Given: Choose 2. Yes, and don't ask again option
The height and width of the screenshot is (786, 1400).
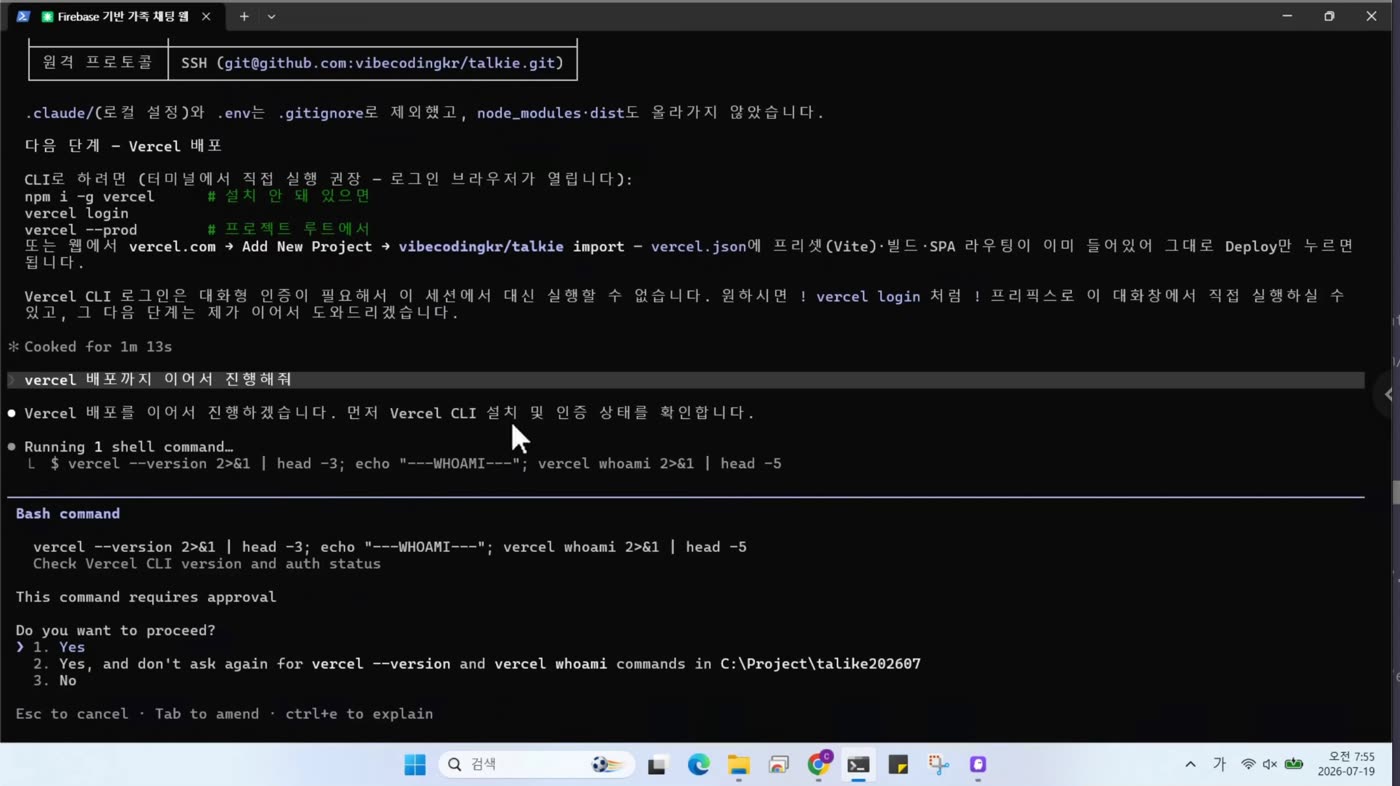Looking at the screenshot, I should [476, 664].
